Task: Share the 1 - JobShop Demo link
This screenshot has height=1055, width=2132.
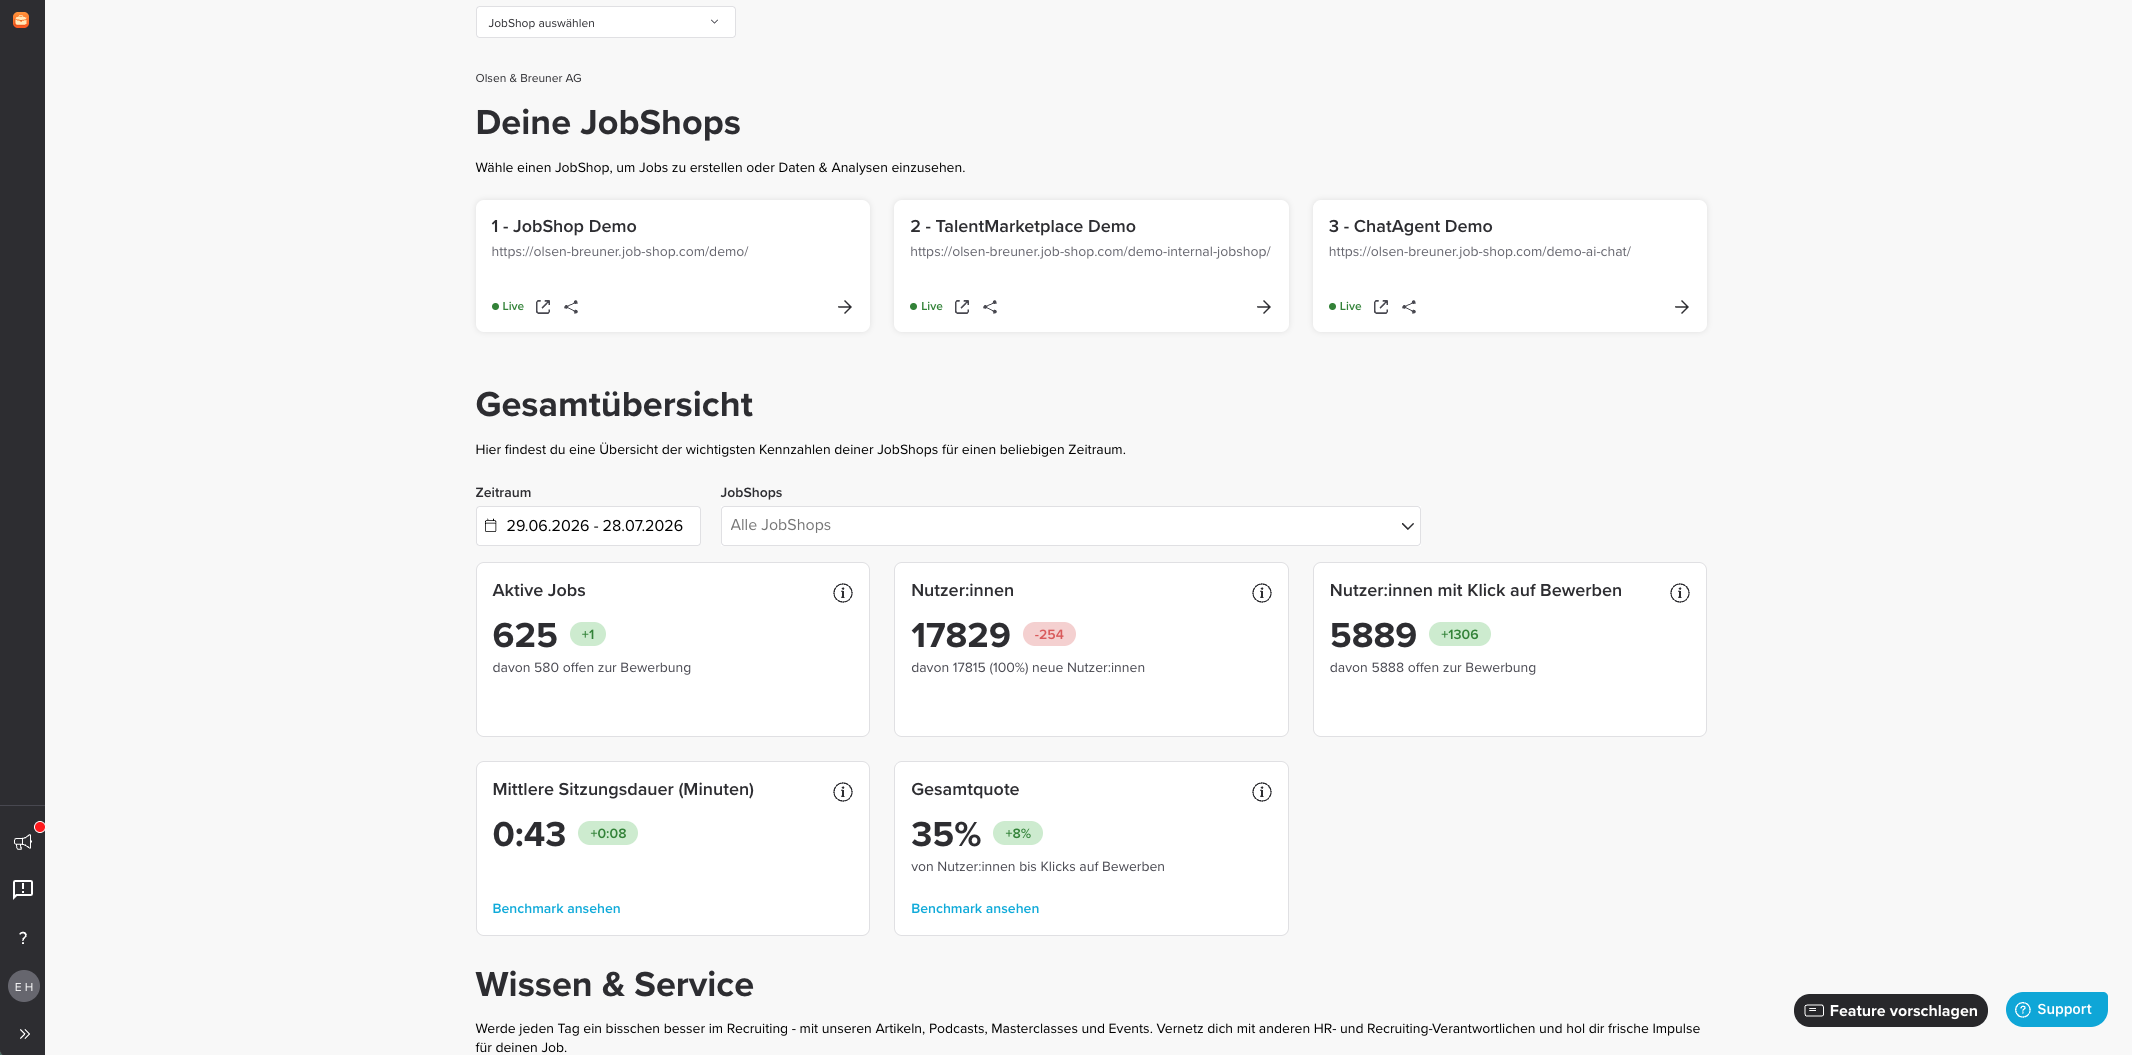Action: (571, 307)
